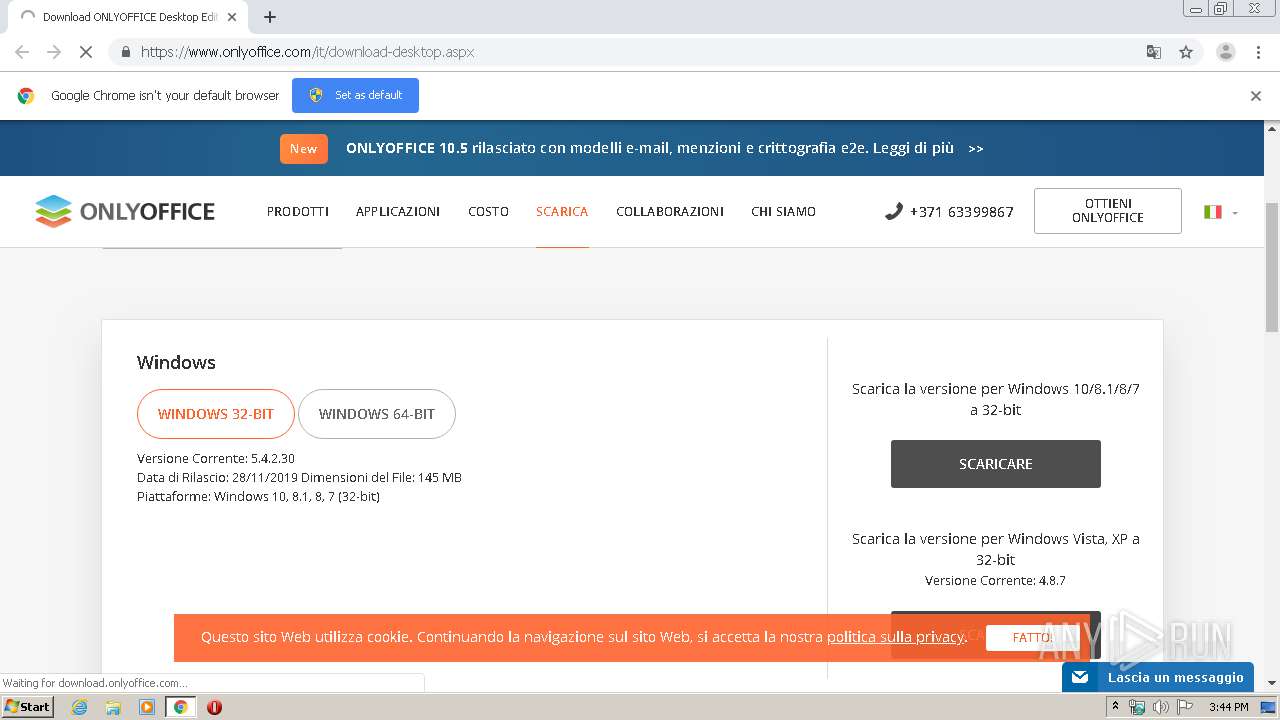The image size is (1280, 720).
Task: Bookmark this page with the star icon
Action: [x=1186, y=52]
